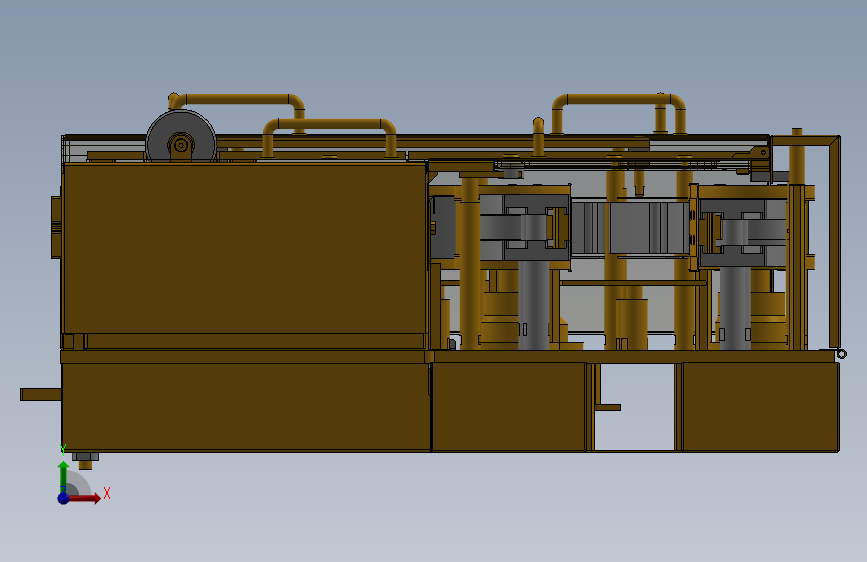The height and width of the screenshot is (562, 867).
Task: Select the support foot under the base's left corner
Action: [x=85, y=460]
